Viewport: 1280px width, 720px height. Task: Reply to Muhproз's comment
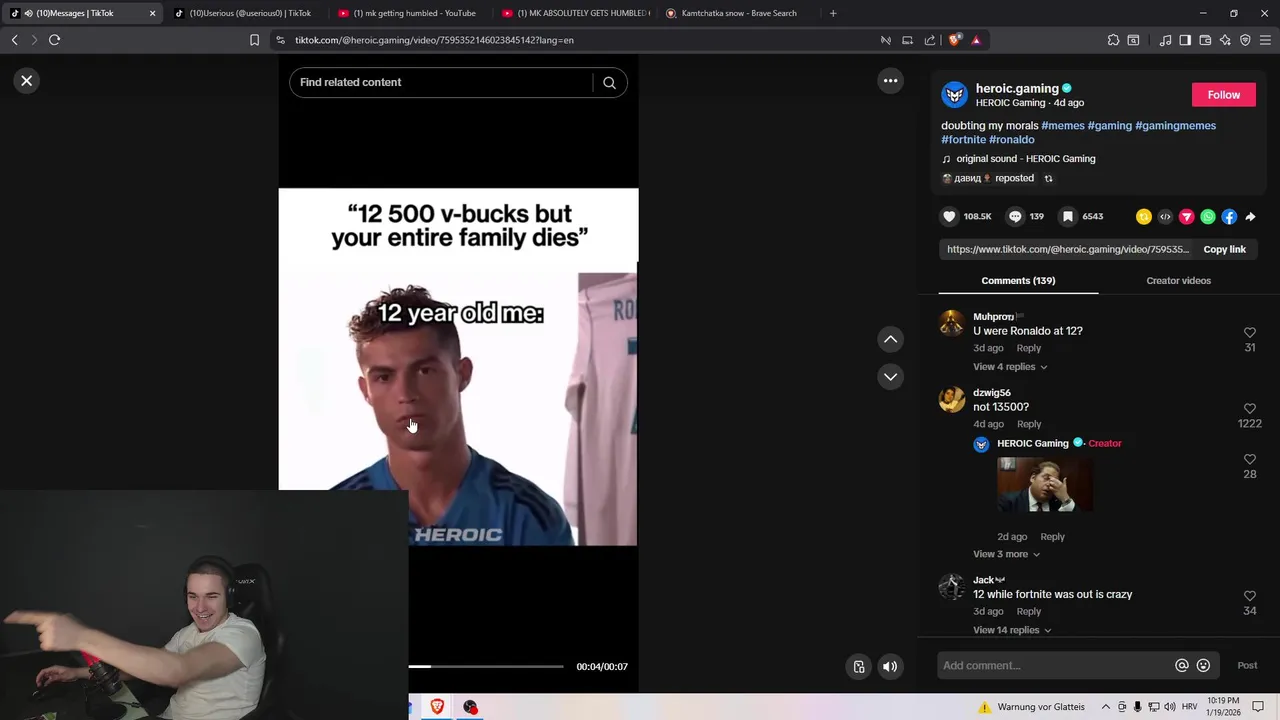1028,348
